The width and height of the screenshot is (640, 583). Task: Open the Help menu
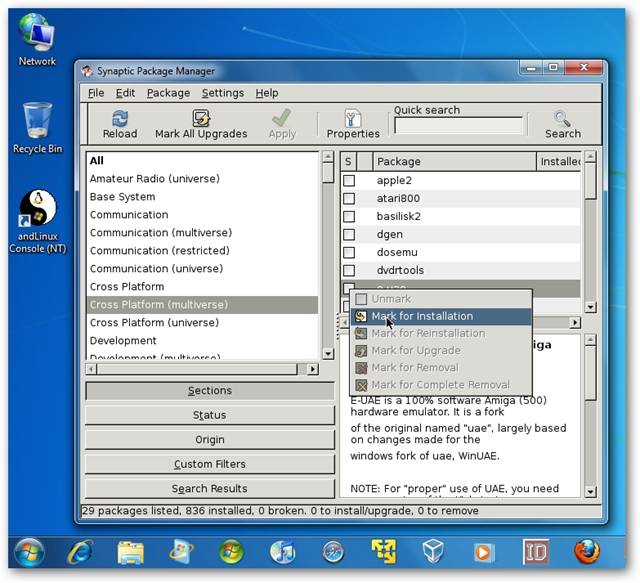point(267,93)
